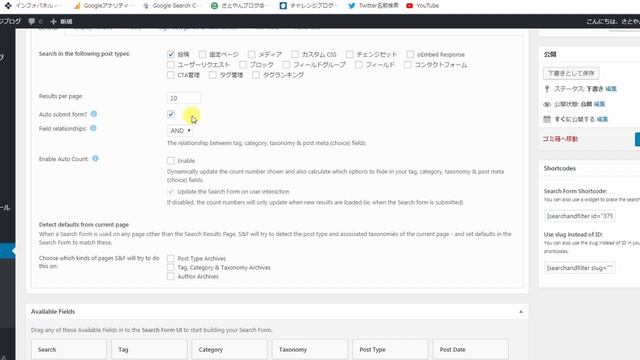The height and width of the screenshot is (360, 640).
Task: Check the コンタクトフォーム checkbox
Action: [x=408, y=64]
